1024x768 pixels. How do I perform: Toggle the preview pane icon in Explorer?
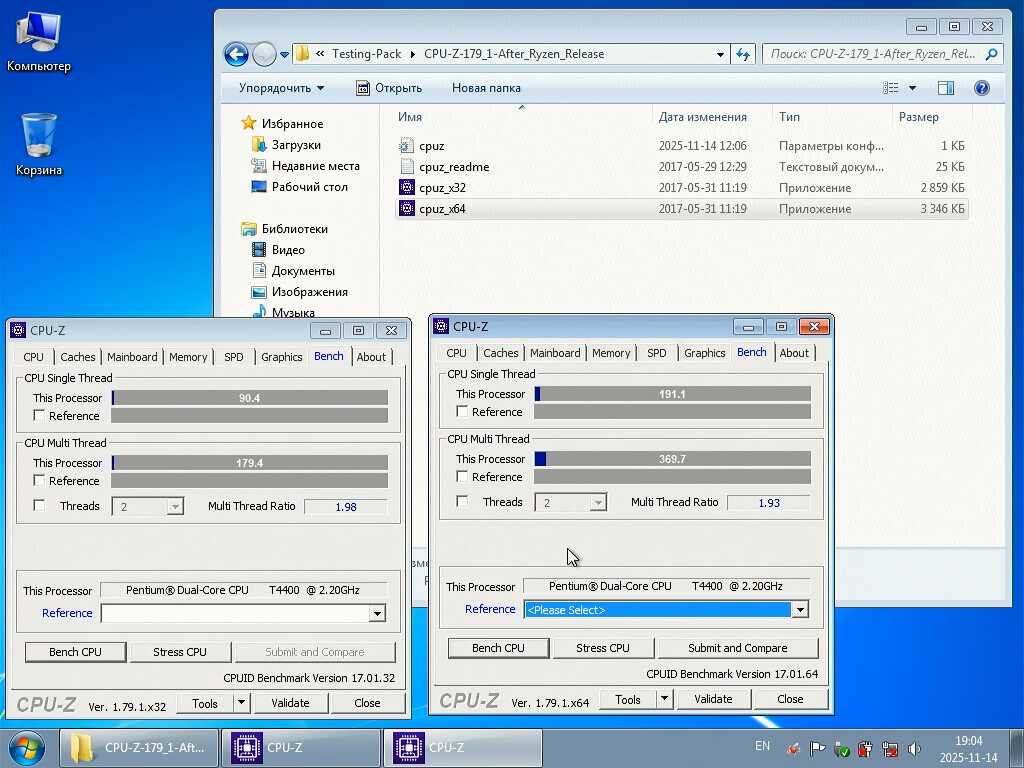pyautogui.click(x=946, y=88)
